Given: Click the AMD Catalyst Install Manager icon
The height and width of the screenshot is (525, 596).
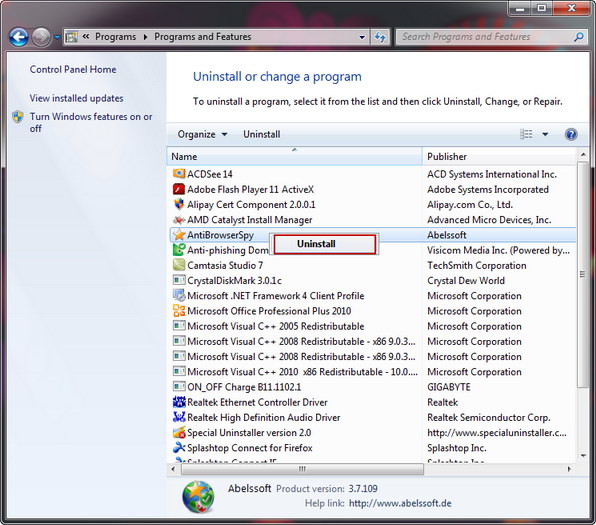Looking at the screenshot, I should pos(179,219).
